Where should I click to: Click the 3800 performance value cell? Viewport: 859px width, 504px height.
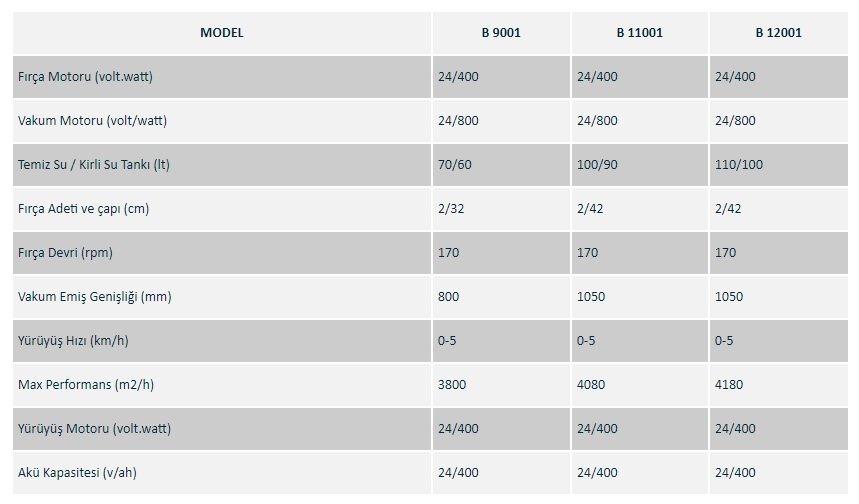pyautogui.click(x=501, y=385)
